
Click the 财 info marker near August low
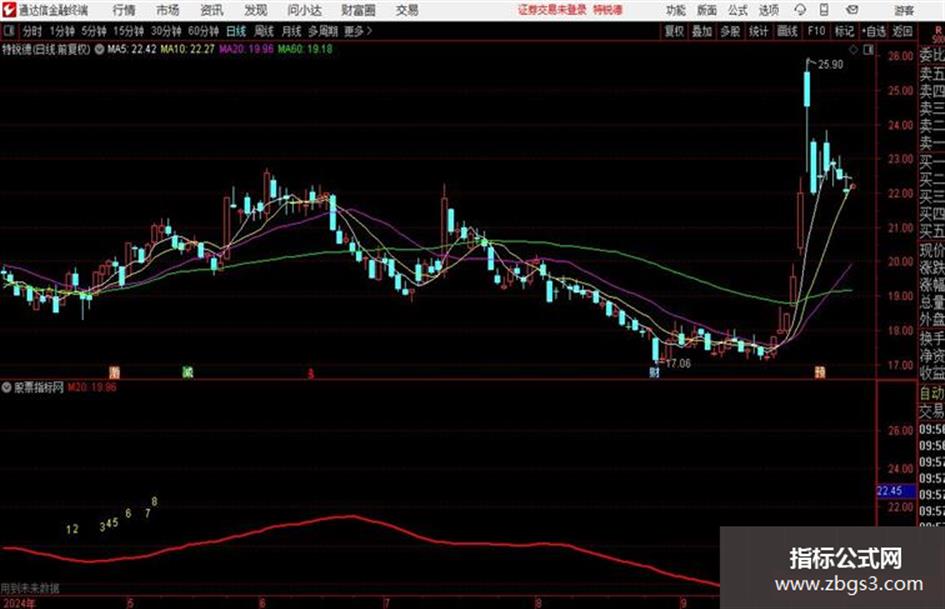655,373
